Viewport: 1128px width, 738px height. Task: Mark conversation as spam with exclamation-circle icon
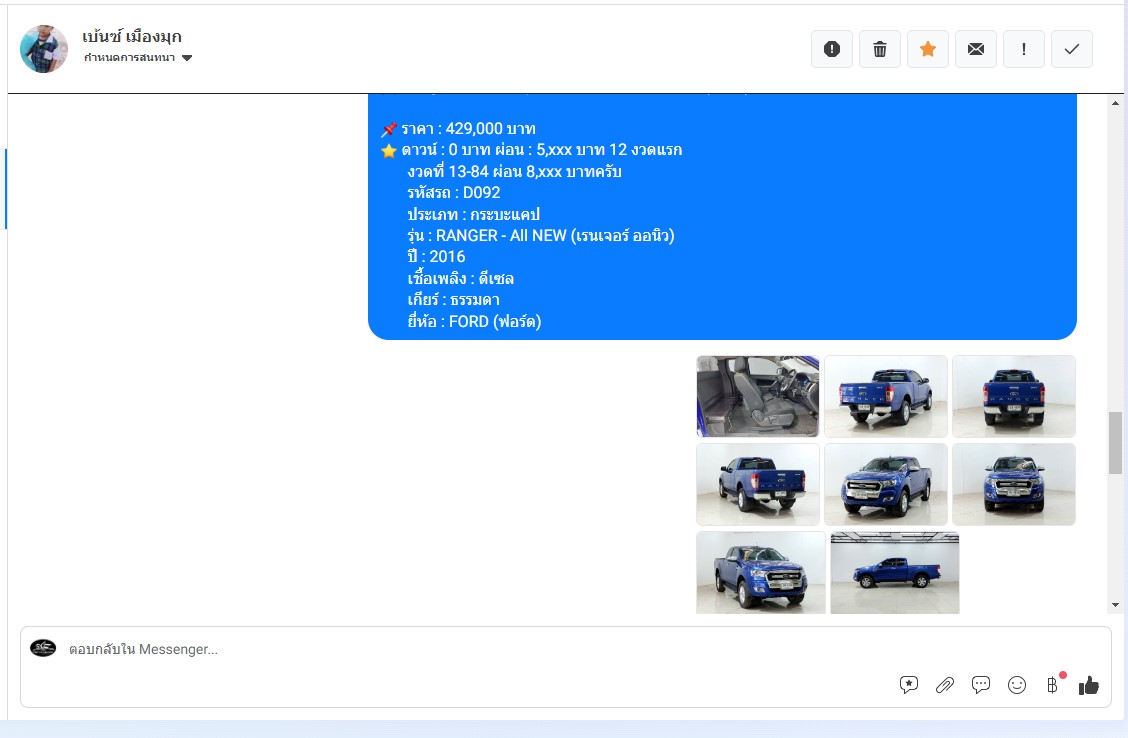832,49
